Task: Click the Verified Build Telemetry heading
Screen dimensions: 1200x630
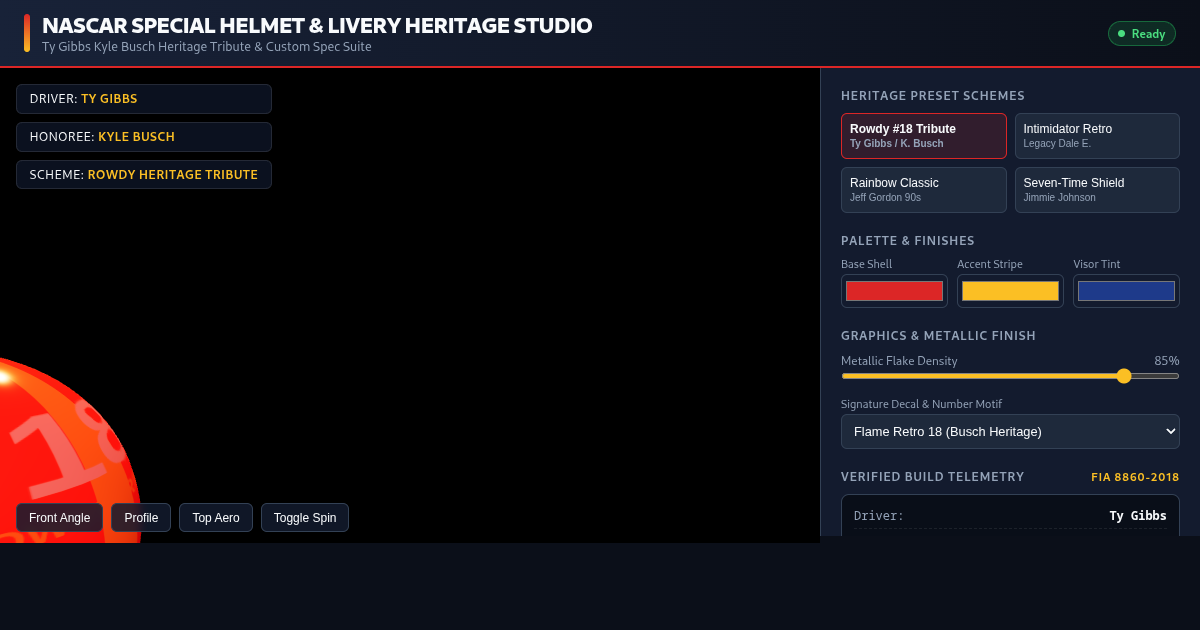Action: [x=933, y=477]
